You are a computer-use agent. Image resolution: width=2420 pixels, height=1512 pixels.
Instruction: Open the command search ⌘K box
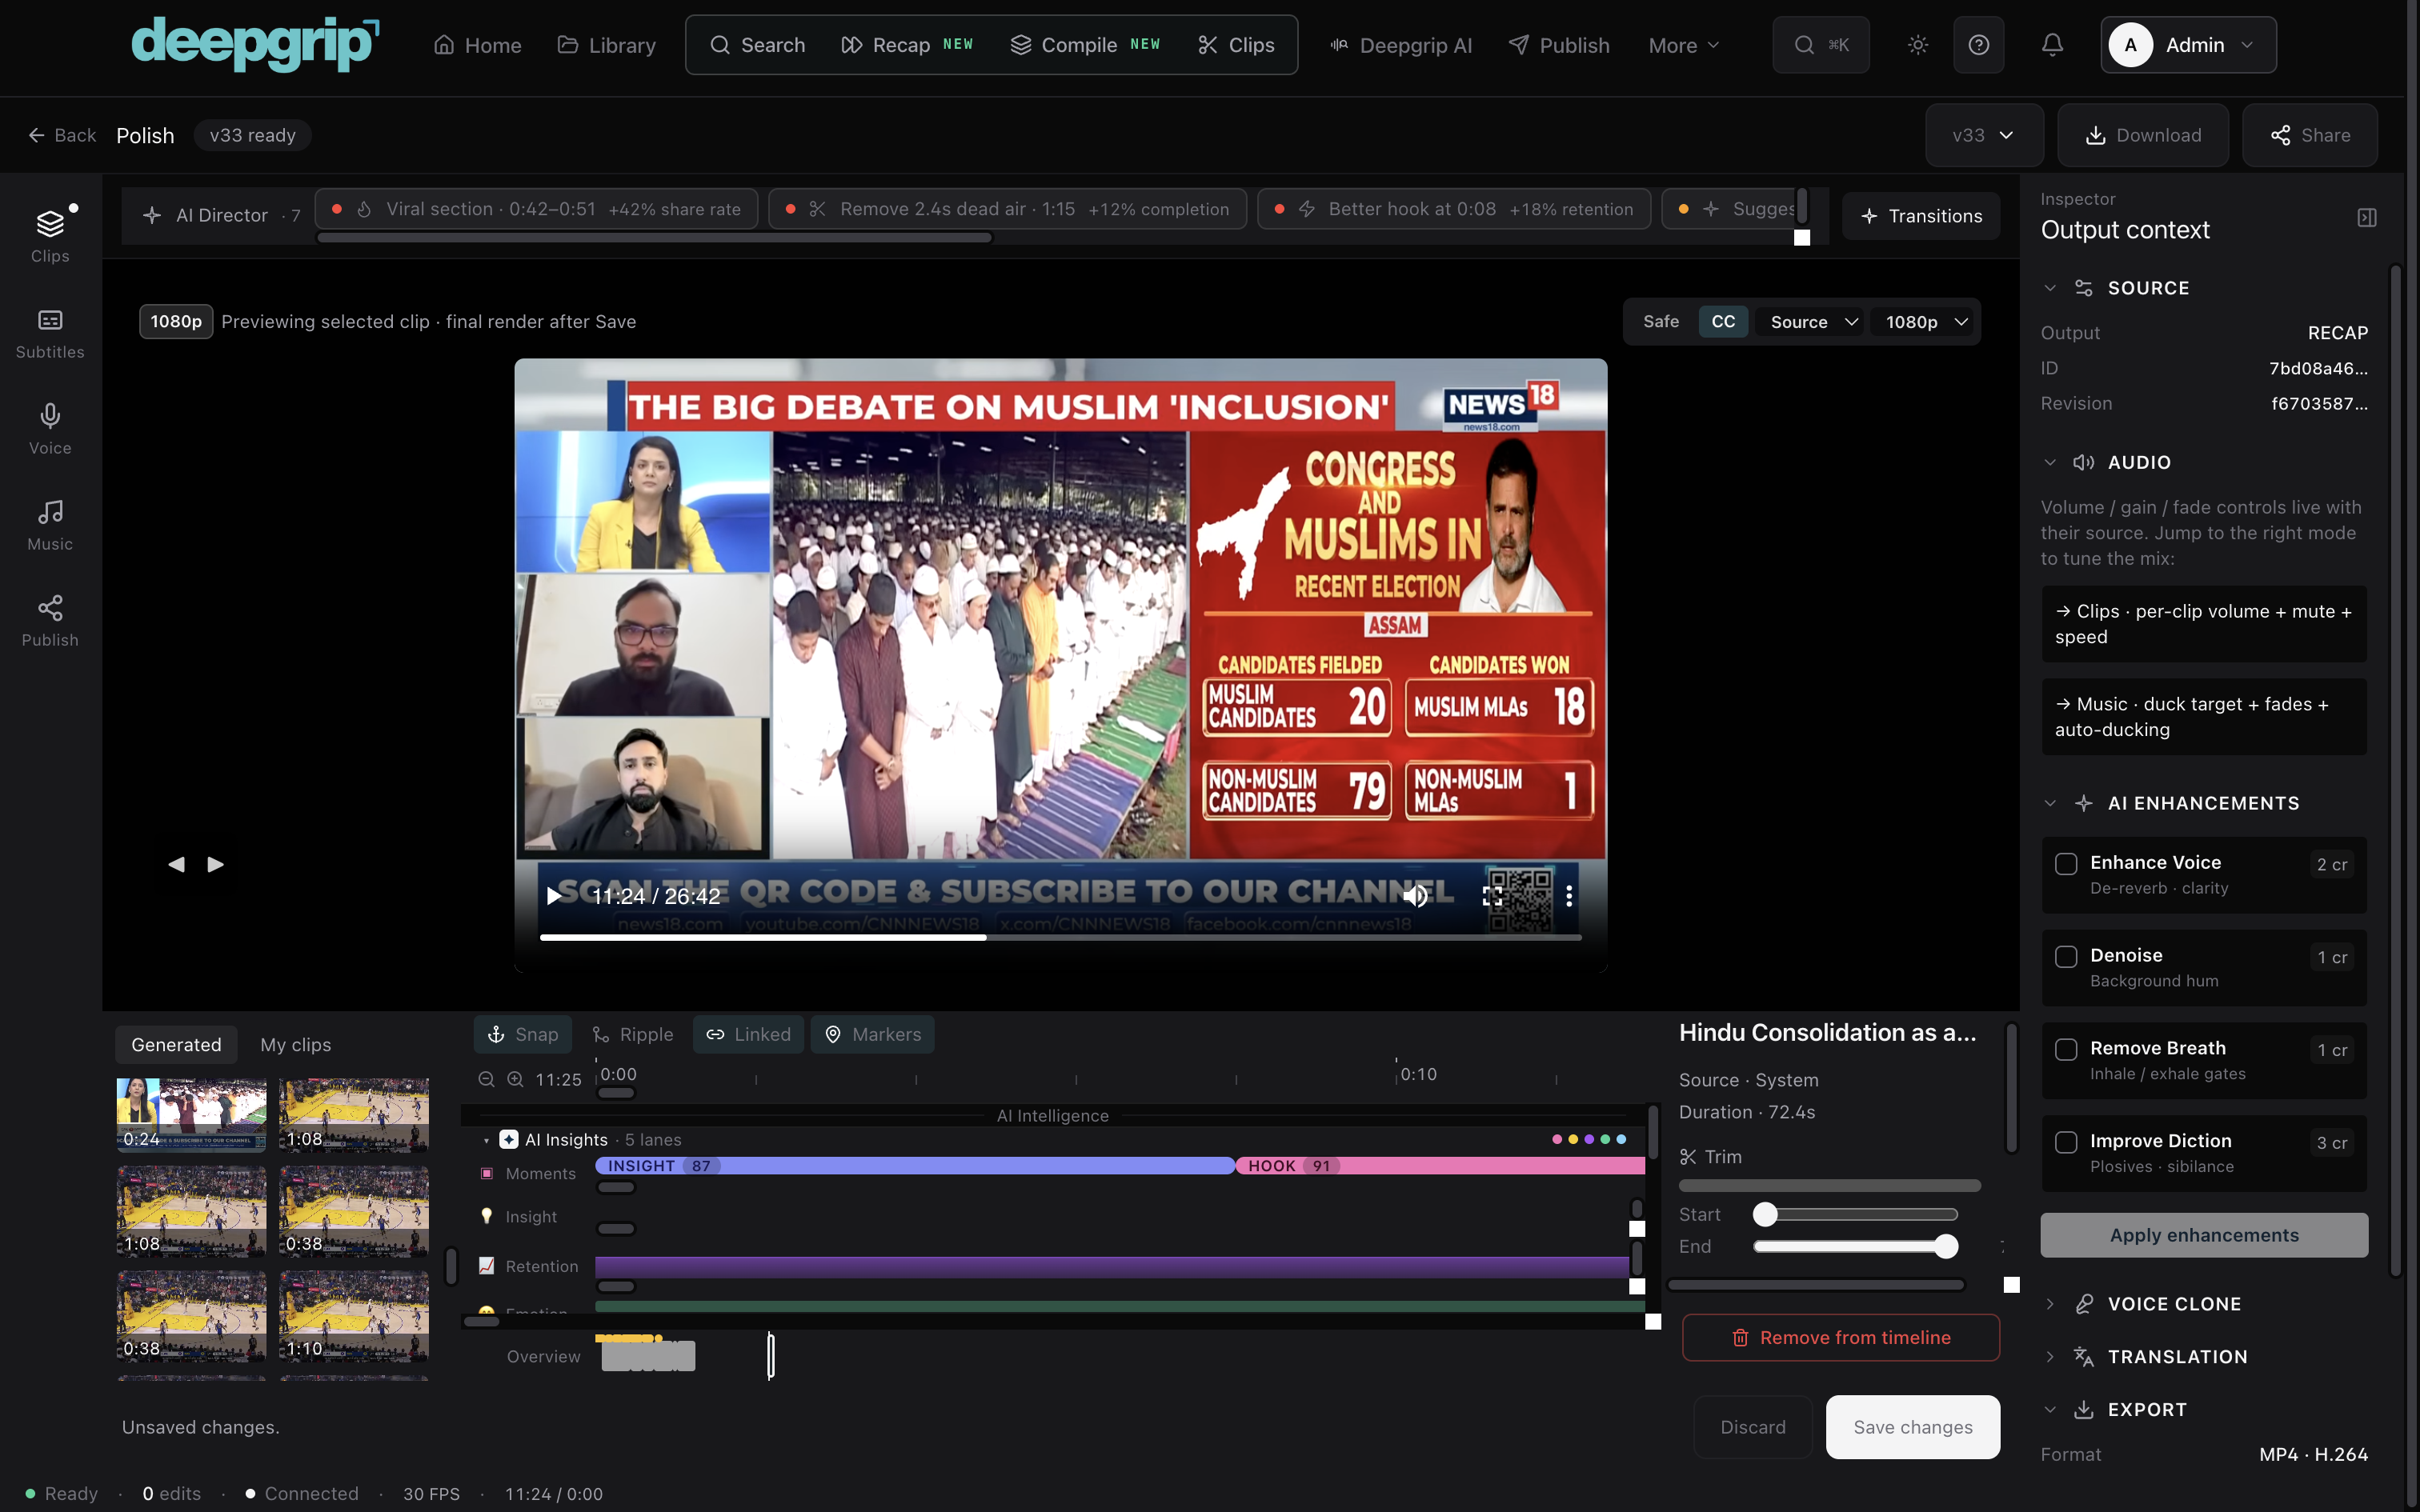pyautogui.click(x=1820, y=45)
